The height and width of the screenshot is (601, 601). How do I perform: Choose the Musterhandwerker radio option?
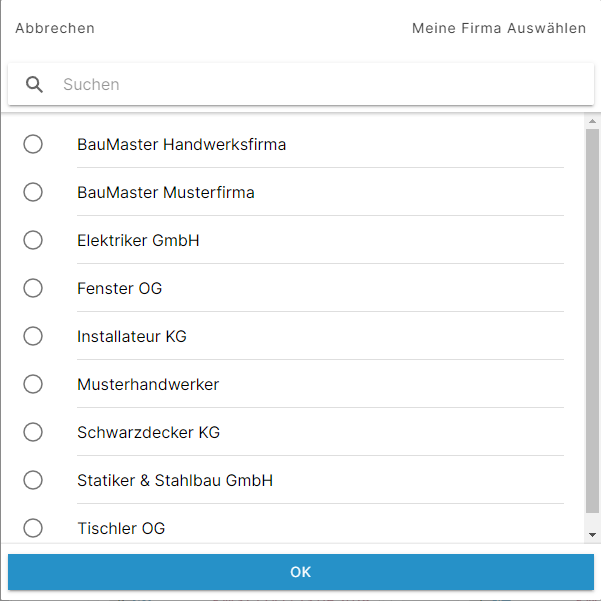(33, 384)
